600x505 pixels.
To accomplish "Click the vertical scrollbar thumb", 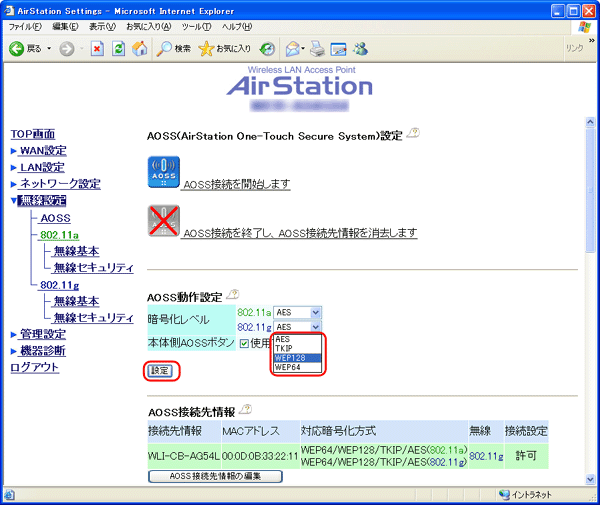I will pyautogui.click(x=590, y=190).
